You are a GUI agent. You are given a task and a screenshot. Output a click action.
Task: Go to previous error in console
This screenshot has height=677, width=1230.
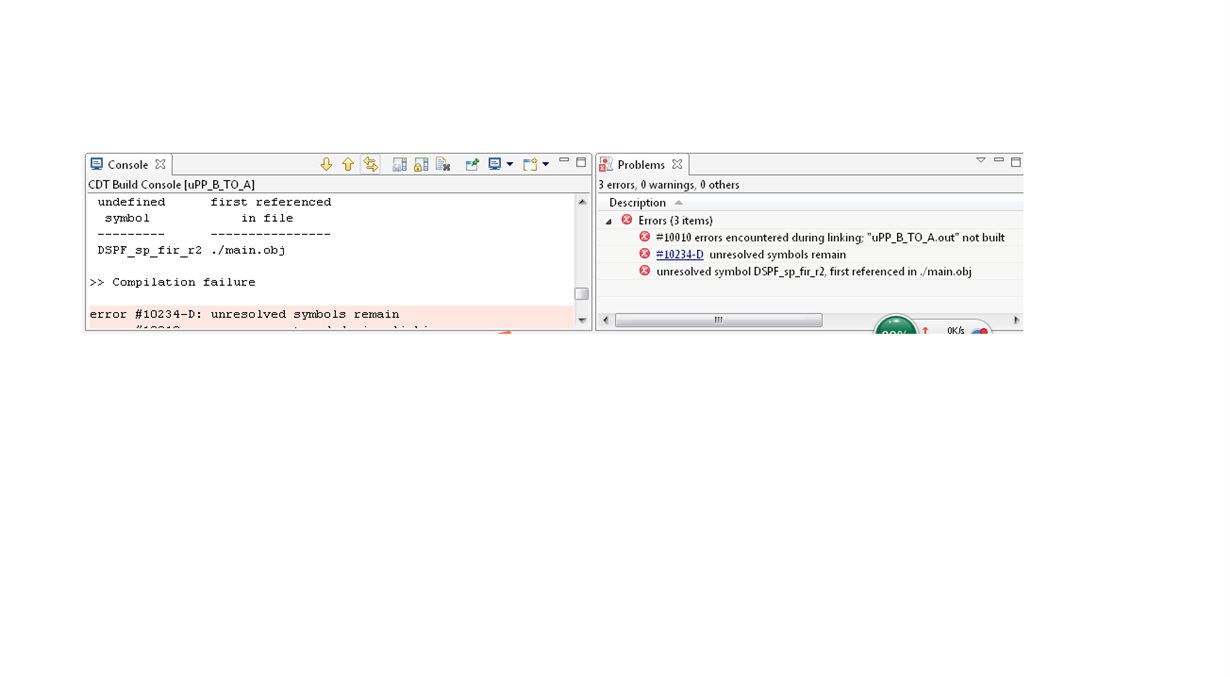348,164
